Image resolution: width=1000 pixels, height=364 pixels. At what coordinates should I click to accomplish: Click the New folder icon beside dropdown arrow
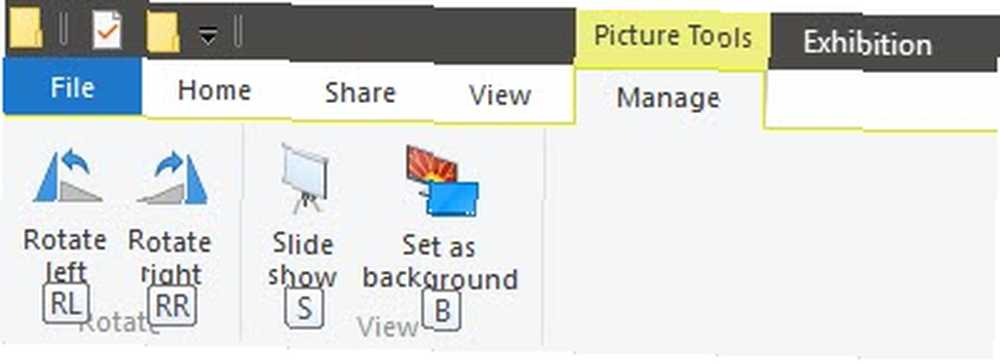click(163, 32)
